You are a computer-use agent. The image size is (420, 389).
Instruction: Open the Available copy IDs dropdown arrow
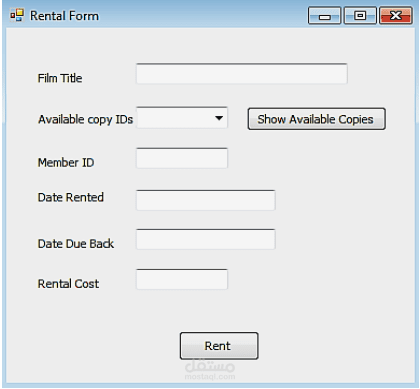pos(219,118)
